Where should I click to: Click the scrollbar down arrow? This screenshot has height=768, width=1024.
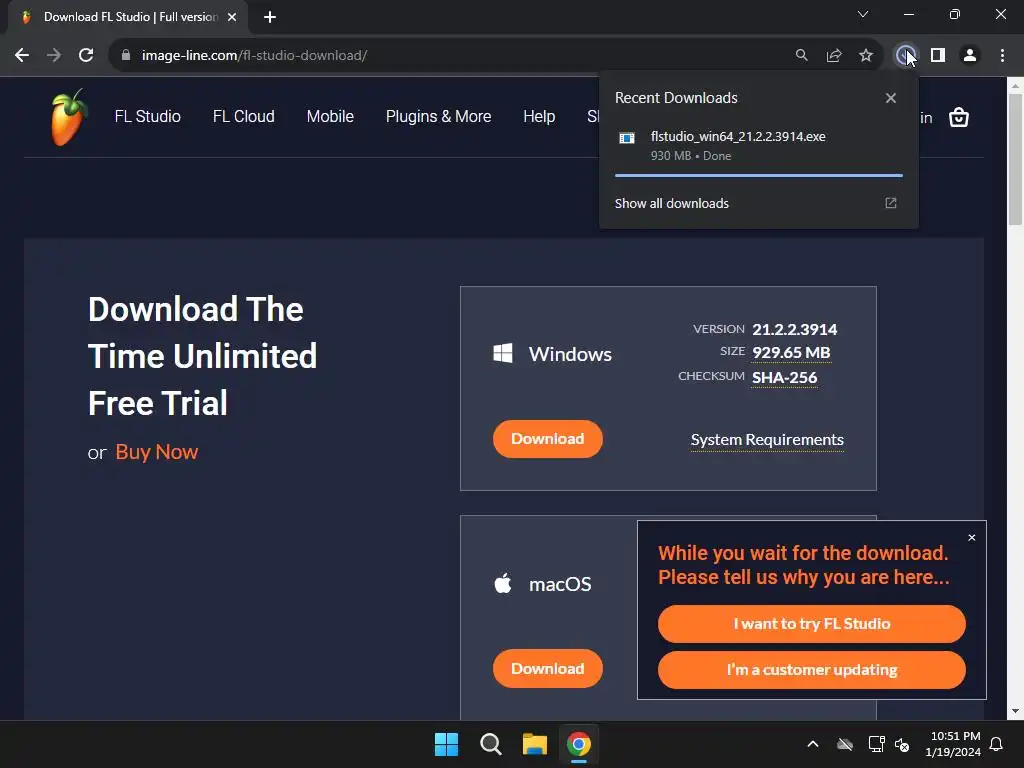tap(1015, 712)
